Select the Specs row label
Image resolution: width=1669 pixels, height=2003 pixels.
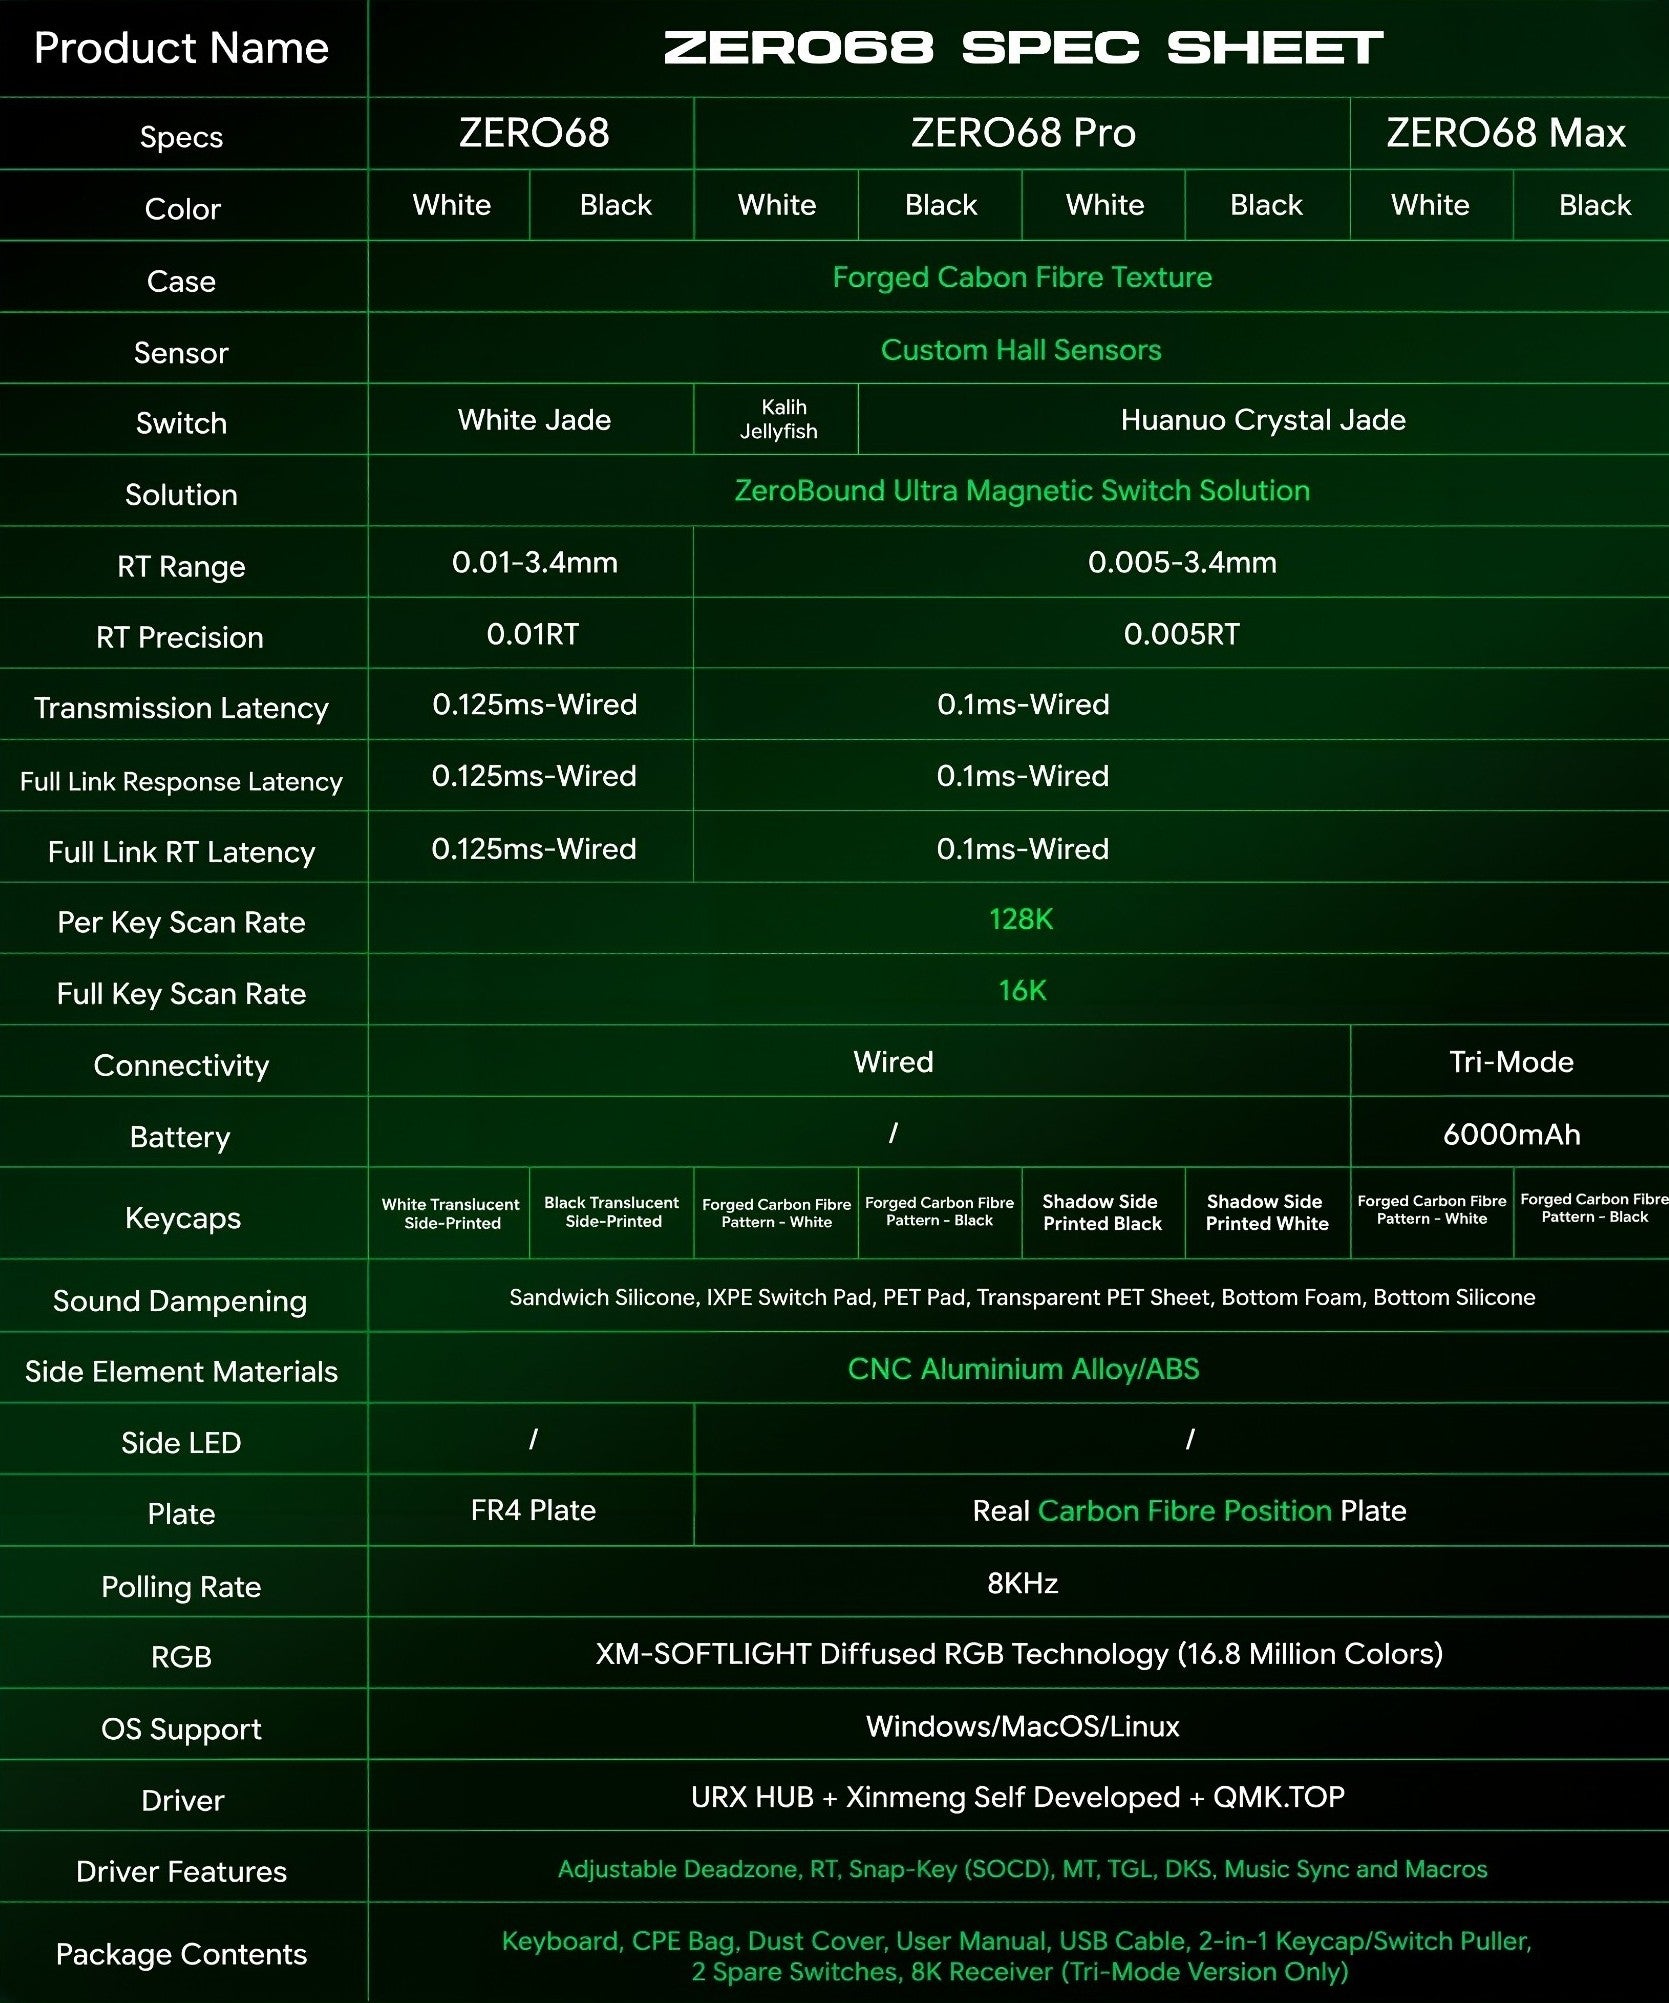point(181,137)
